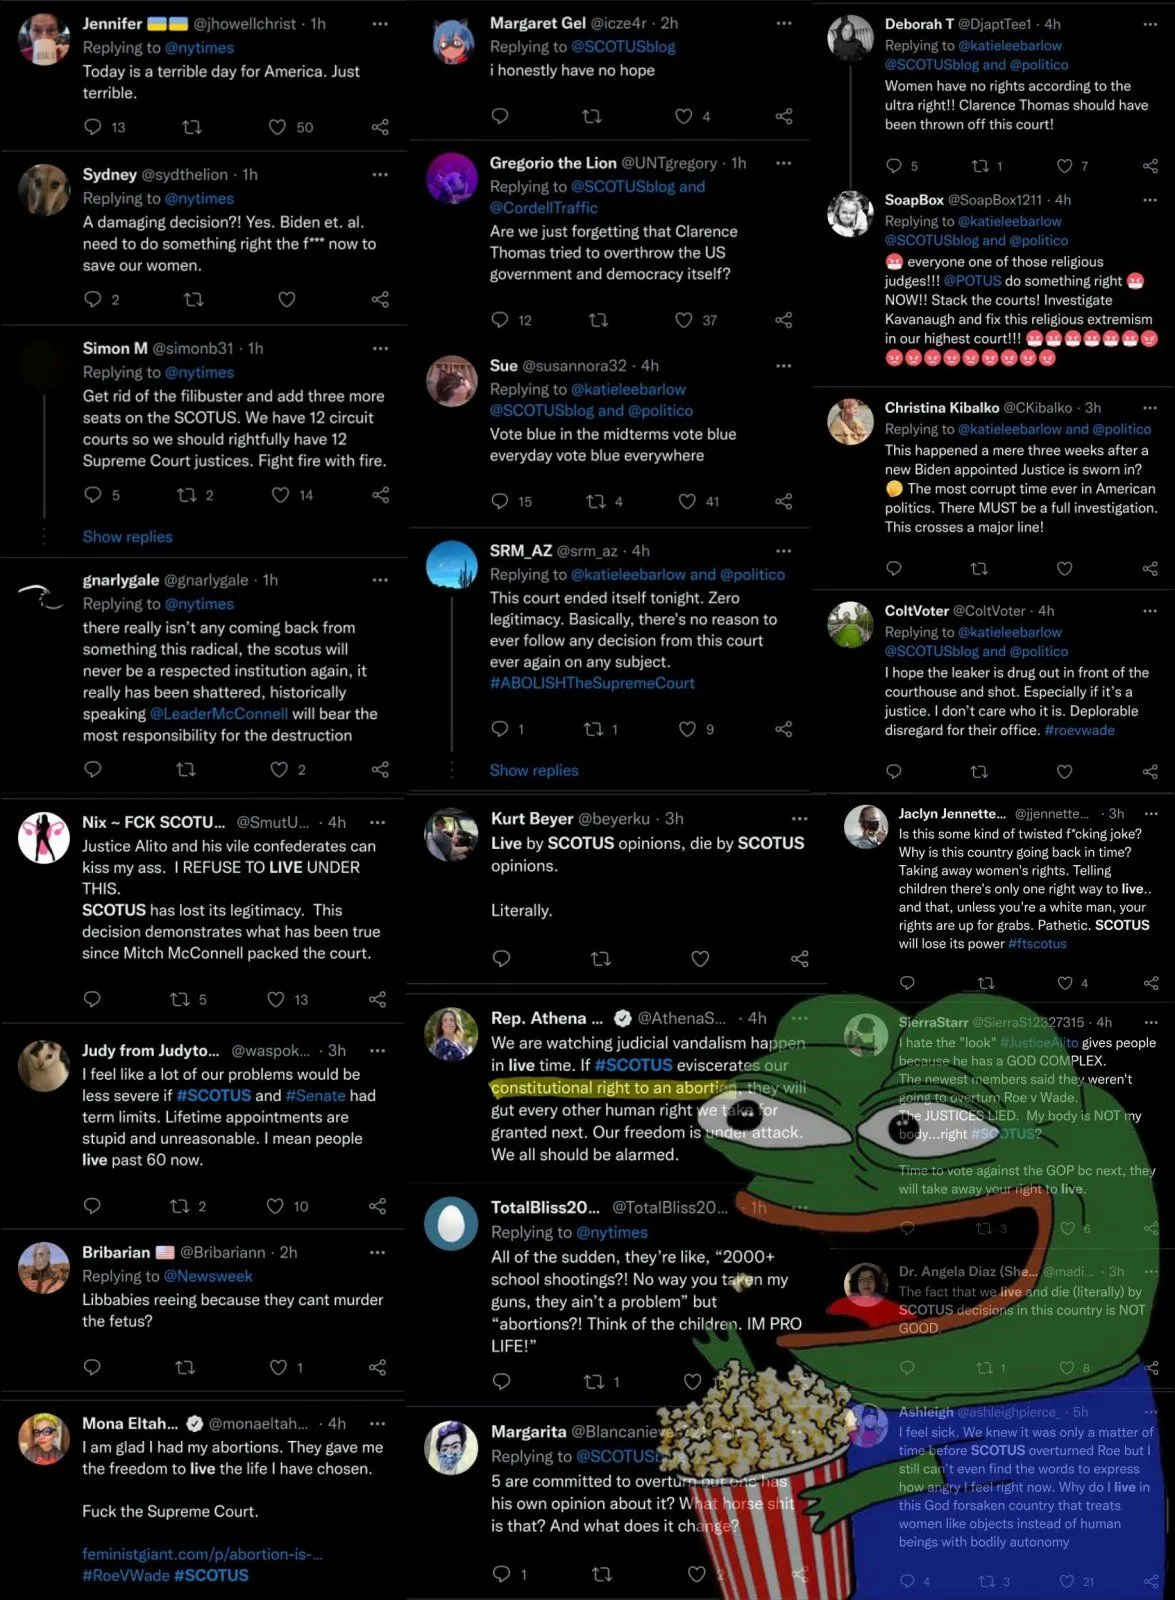This screenshot has width=1175, height=1600.
Task: Retweet Nix ~ FCK SCOTU's tweet
Action: 180,999
